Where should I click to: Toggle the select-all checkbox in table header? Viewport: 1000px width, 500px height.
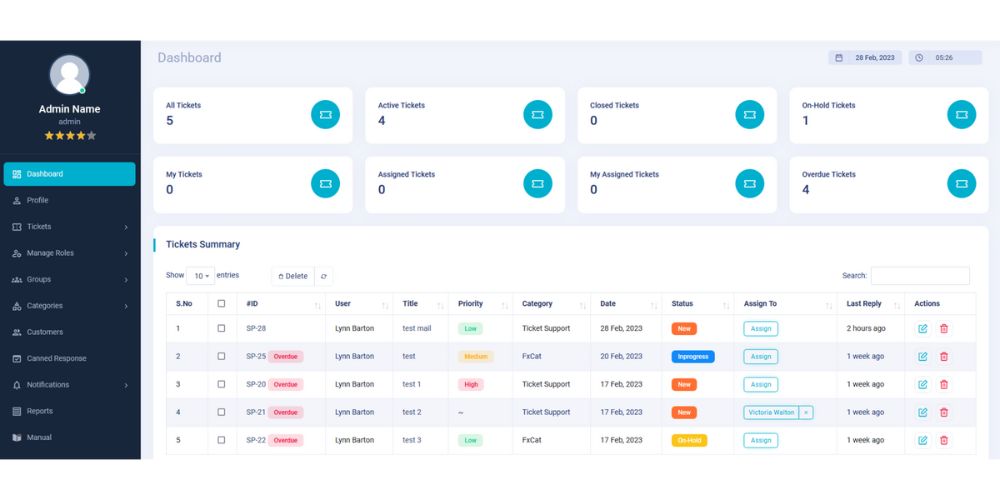point(221,304)
